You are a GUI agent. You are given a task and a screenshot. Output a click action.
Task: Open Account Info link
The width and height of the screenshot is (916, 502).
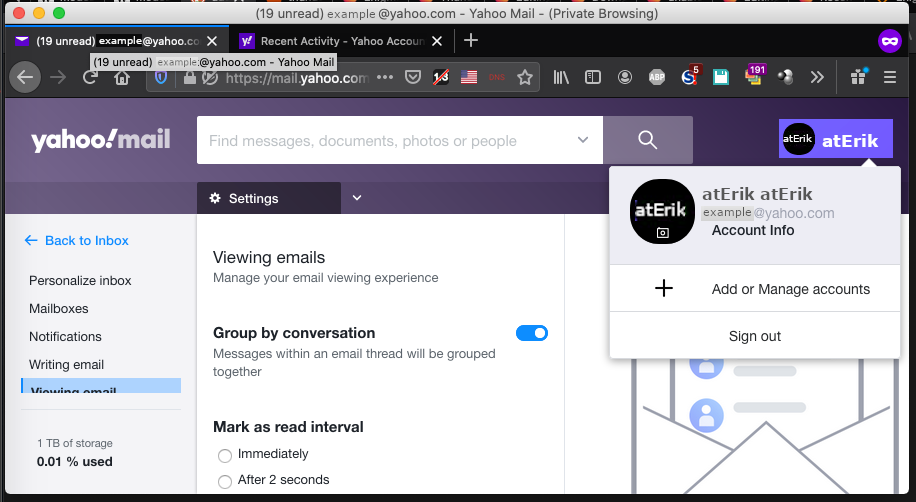752,230
